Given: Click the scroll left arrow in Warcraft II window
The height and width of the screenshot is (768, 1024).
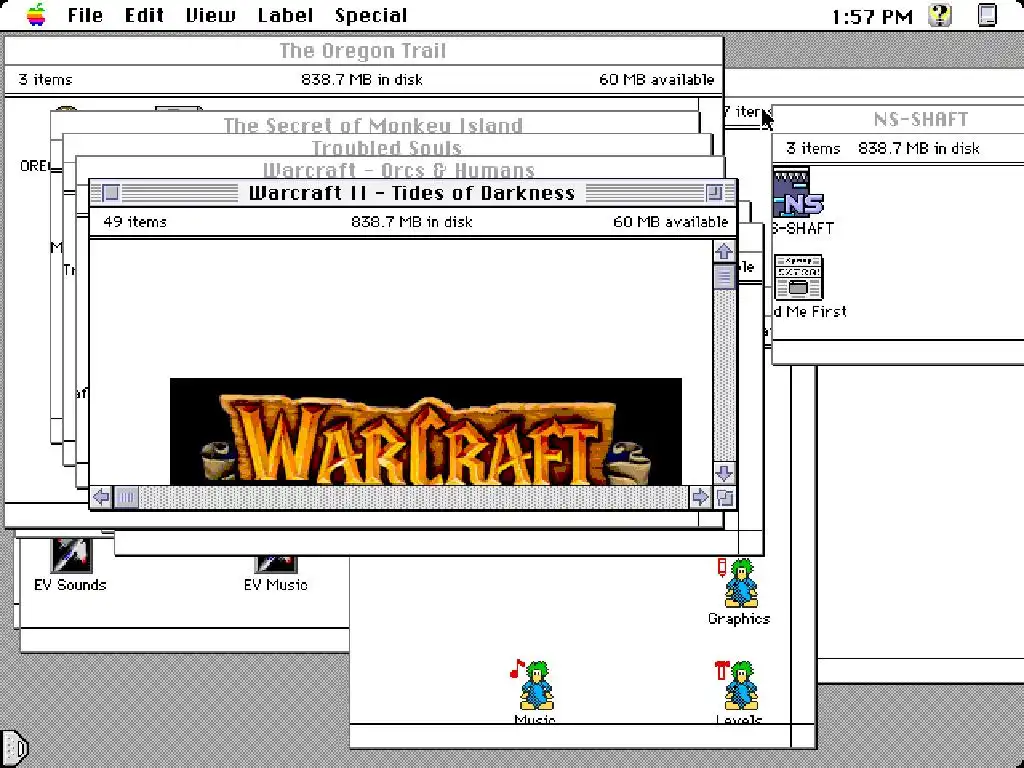Looking at the screenshot, I should [101, 497].
